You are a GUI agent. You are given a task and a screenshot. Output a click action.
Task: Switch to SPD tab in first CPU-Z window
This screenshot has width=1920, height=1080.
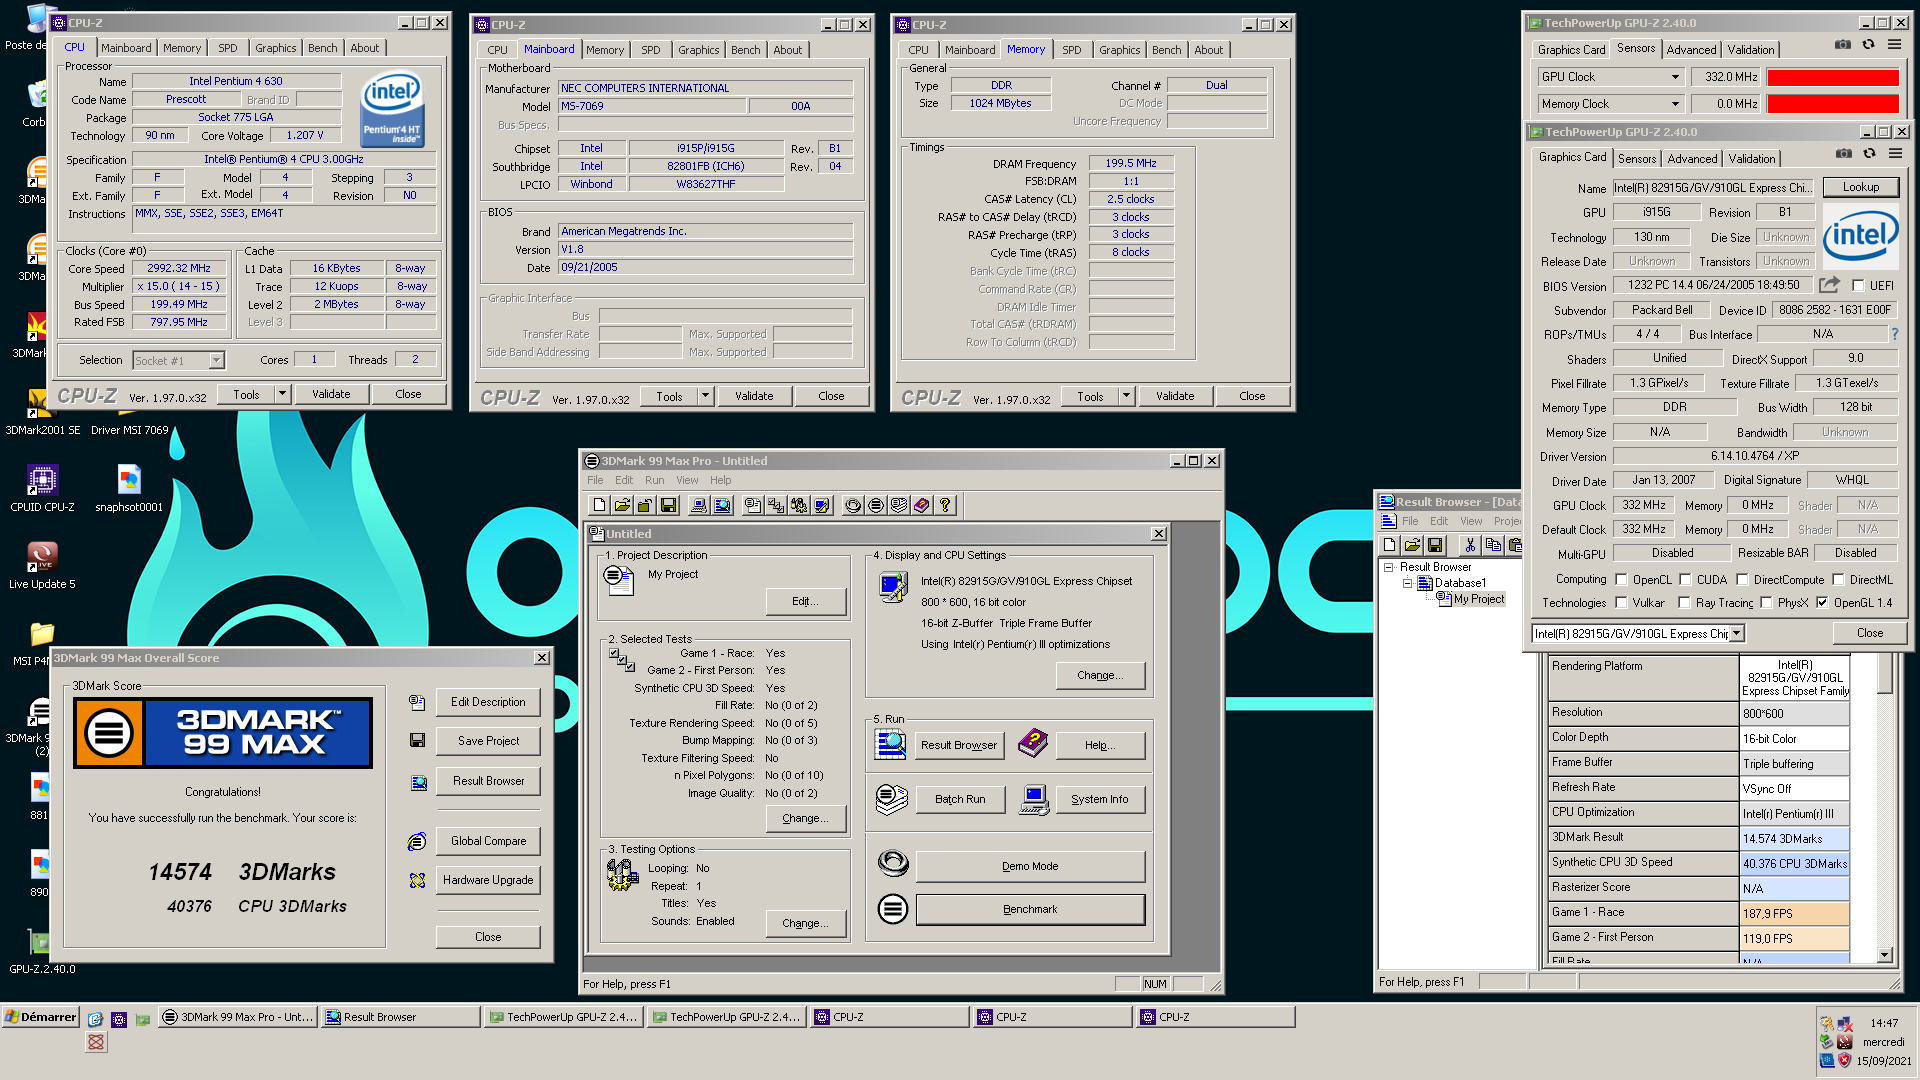(x=228, y=48)
